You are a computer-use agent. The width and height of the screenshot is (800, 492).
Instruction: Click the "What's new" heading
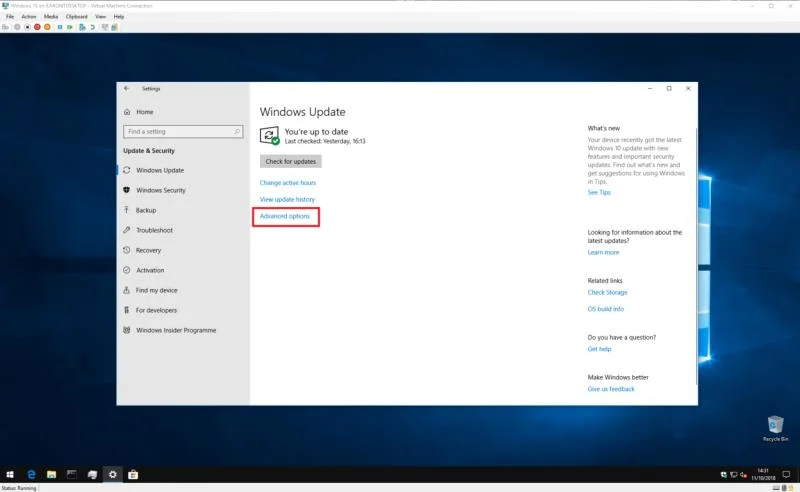click(x=604, y=128)
